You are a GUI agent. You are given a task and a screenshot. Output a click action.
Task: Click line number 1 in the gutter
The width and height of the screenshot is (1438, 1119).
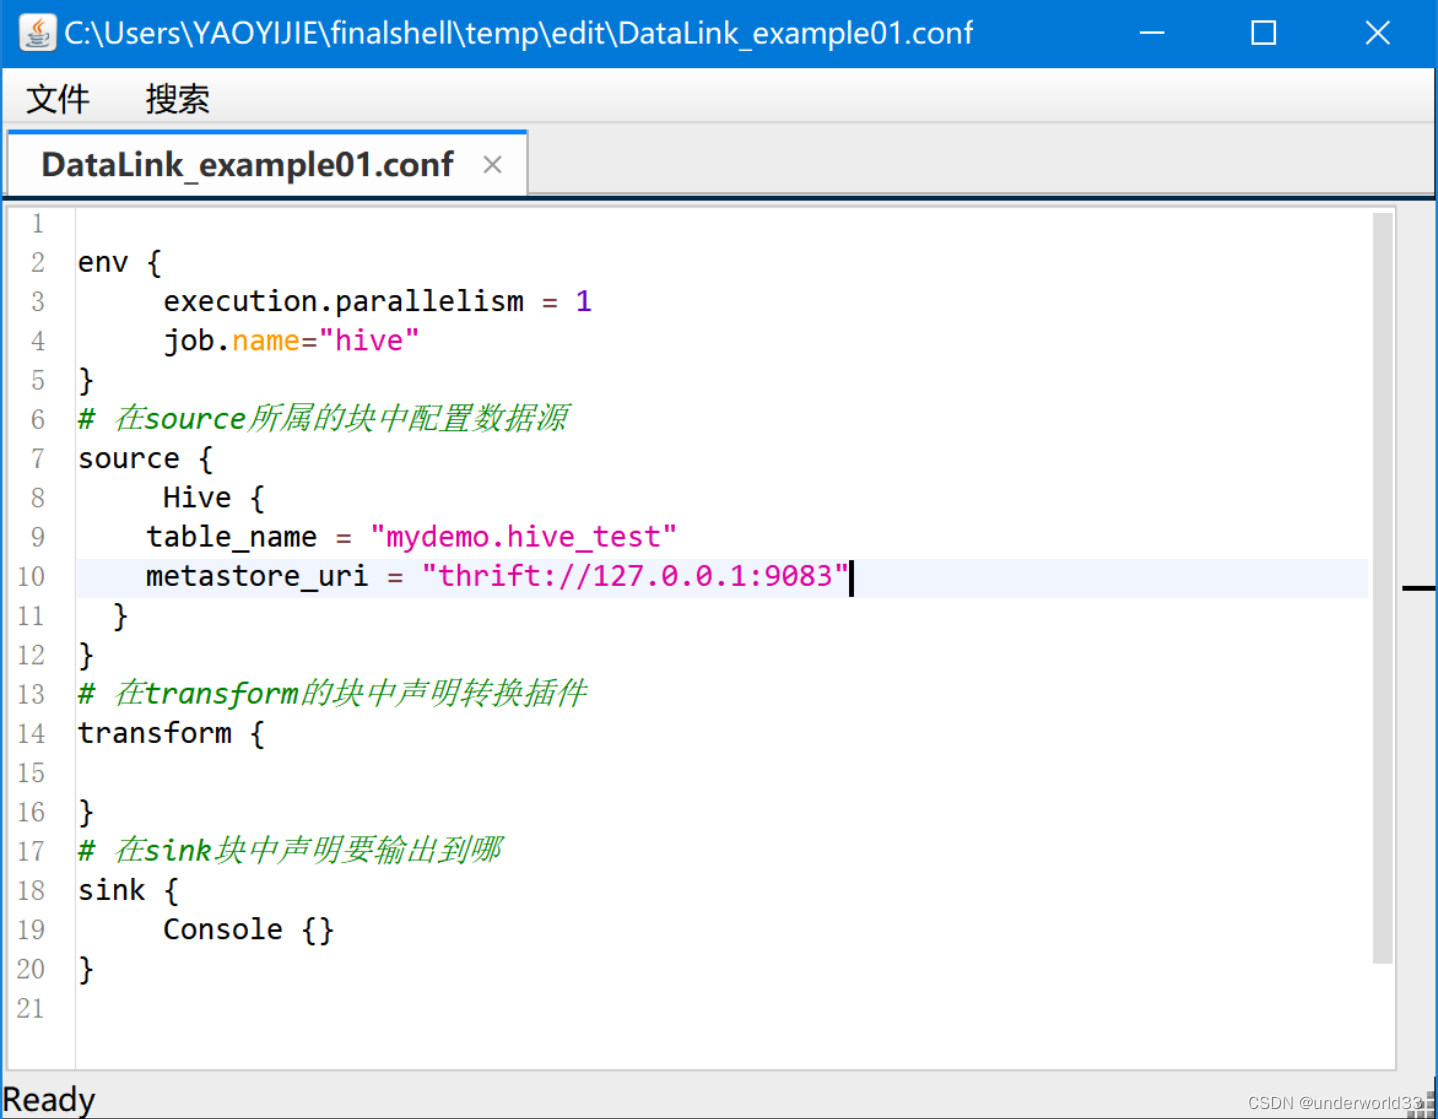(x=37, y=223)
